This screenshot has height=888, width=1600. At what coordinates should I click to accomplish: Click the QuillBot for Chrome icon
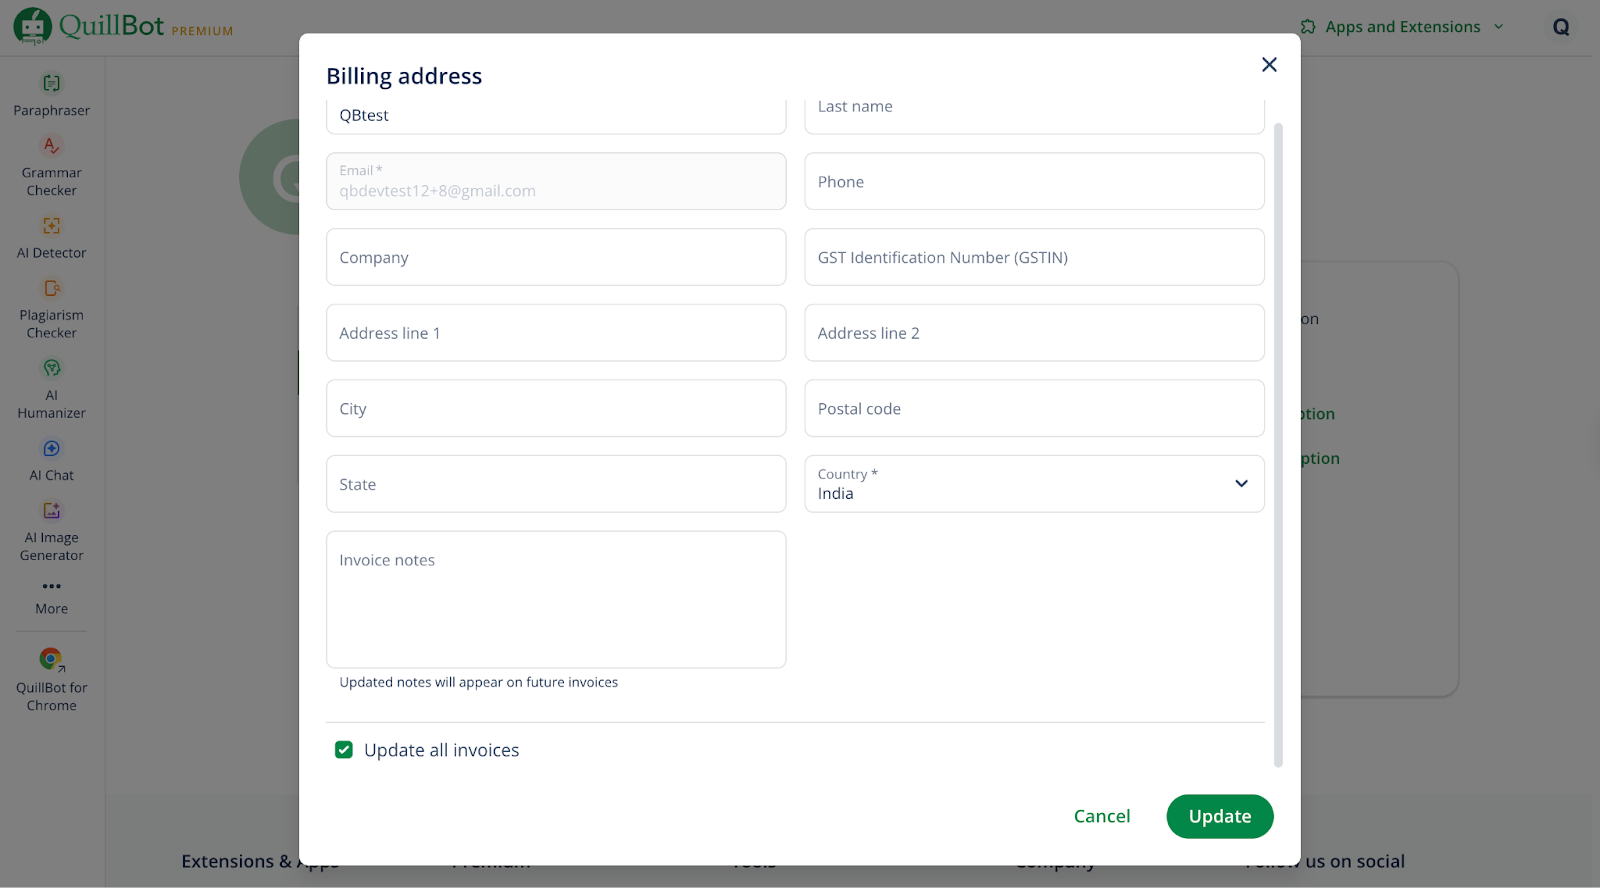51,660
